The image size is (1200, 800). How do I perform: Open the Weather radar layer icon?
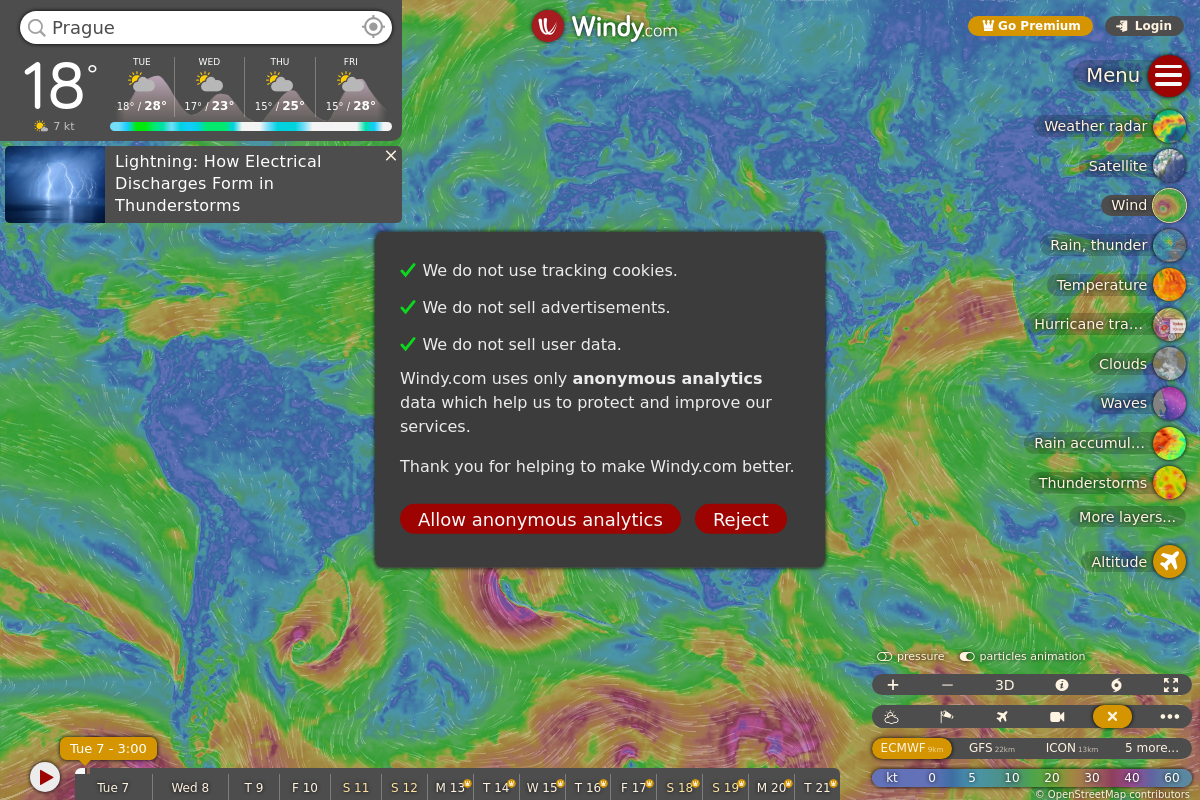(1169, 126)
